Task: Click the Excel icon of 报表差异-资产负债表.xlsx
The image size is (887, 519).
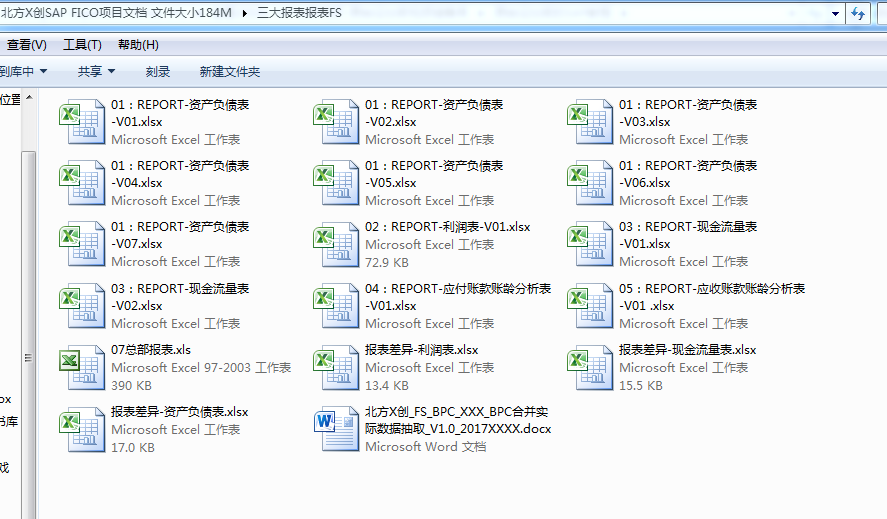Action: (82, 429)
